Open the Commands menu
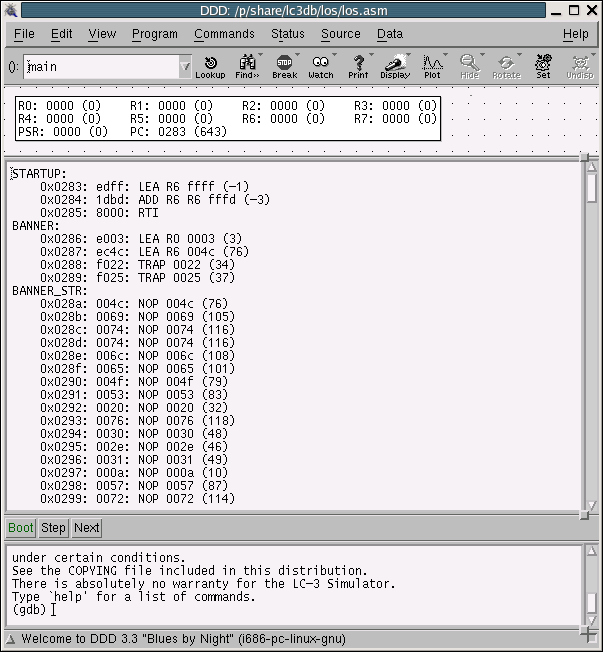603x652 pixels. tap(224, 34)
